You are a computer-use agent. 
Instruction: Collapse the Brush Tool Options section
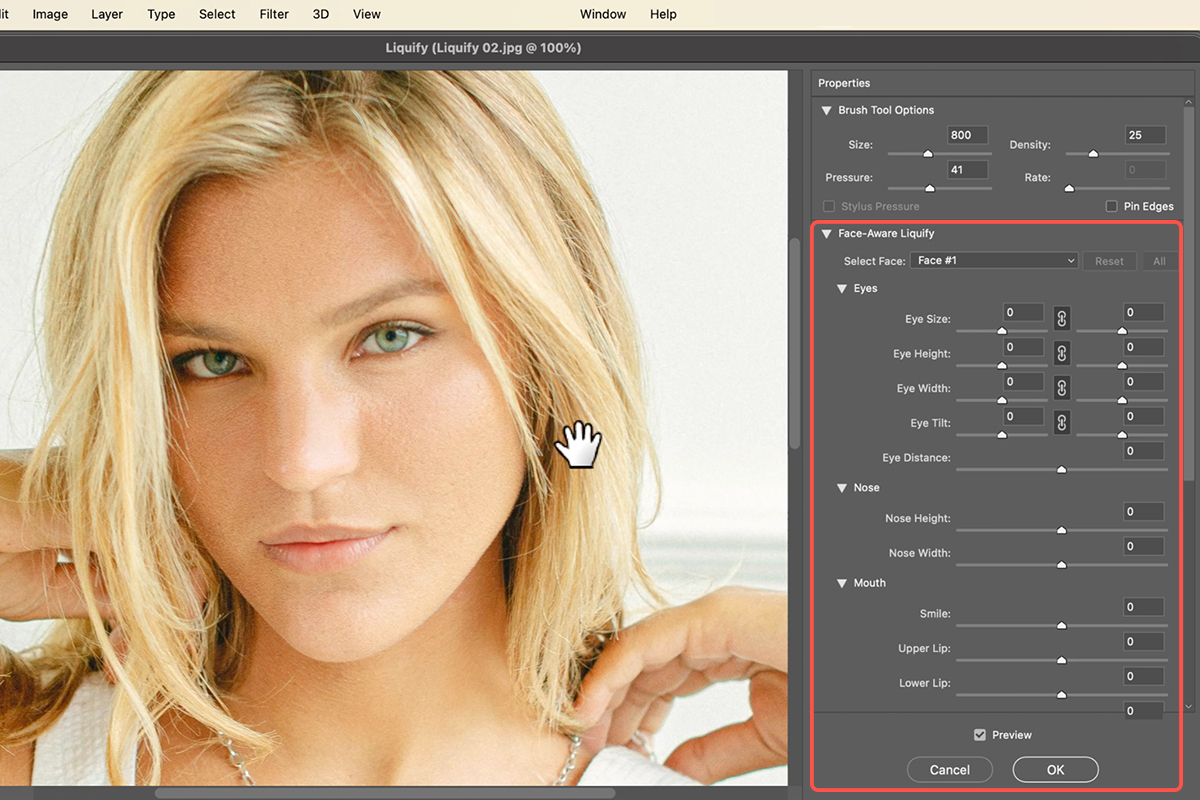(826, 111)
